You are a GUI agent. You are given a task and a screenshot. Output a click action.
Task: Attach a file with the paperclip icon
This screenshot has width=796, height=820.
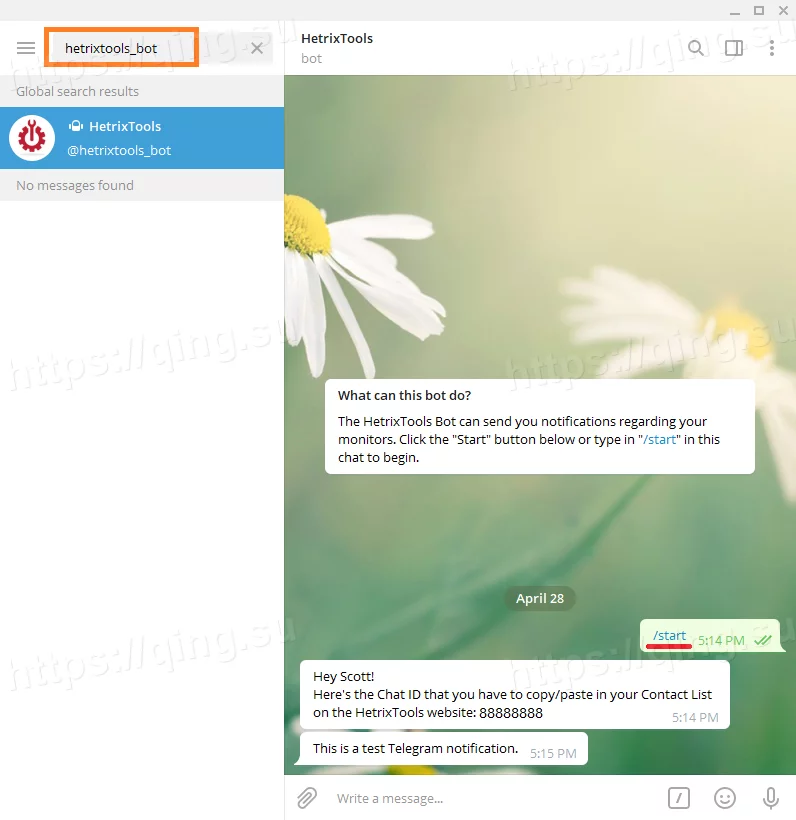pyautogui.click(x=307, y=798)
